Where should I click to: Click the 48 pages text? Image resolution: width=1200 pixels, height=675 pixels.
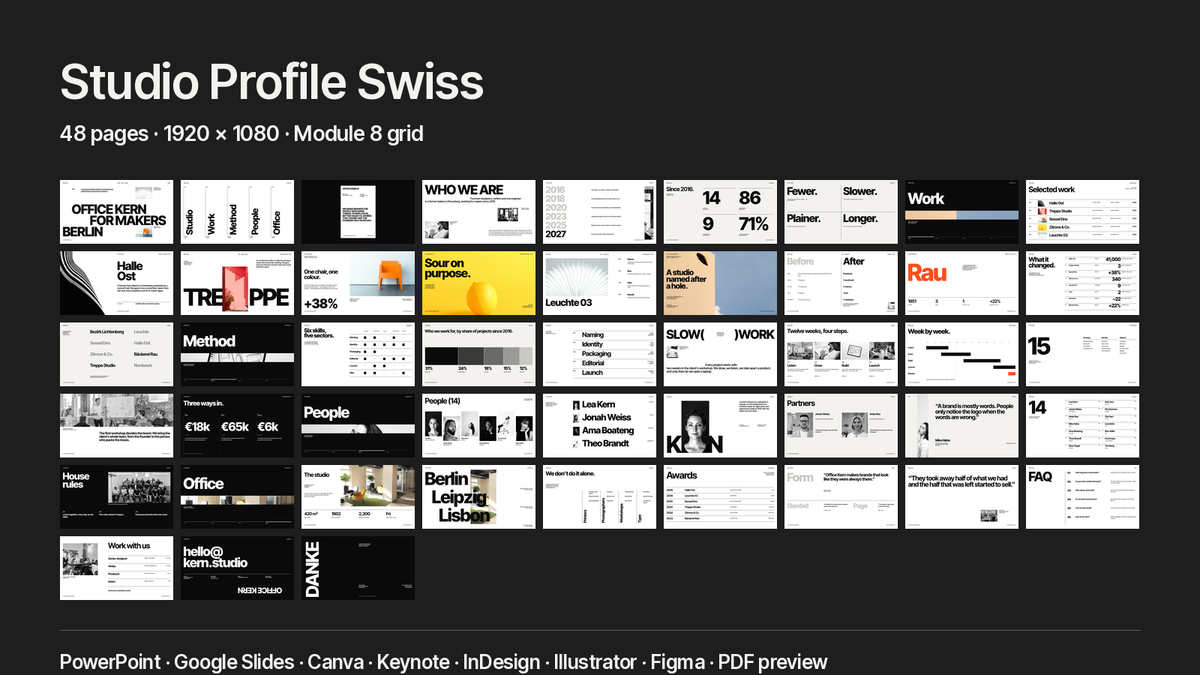click(104, 133)
